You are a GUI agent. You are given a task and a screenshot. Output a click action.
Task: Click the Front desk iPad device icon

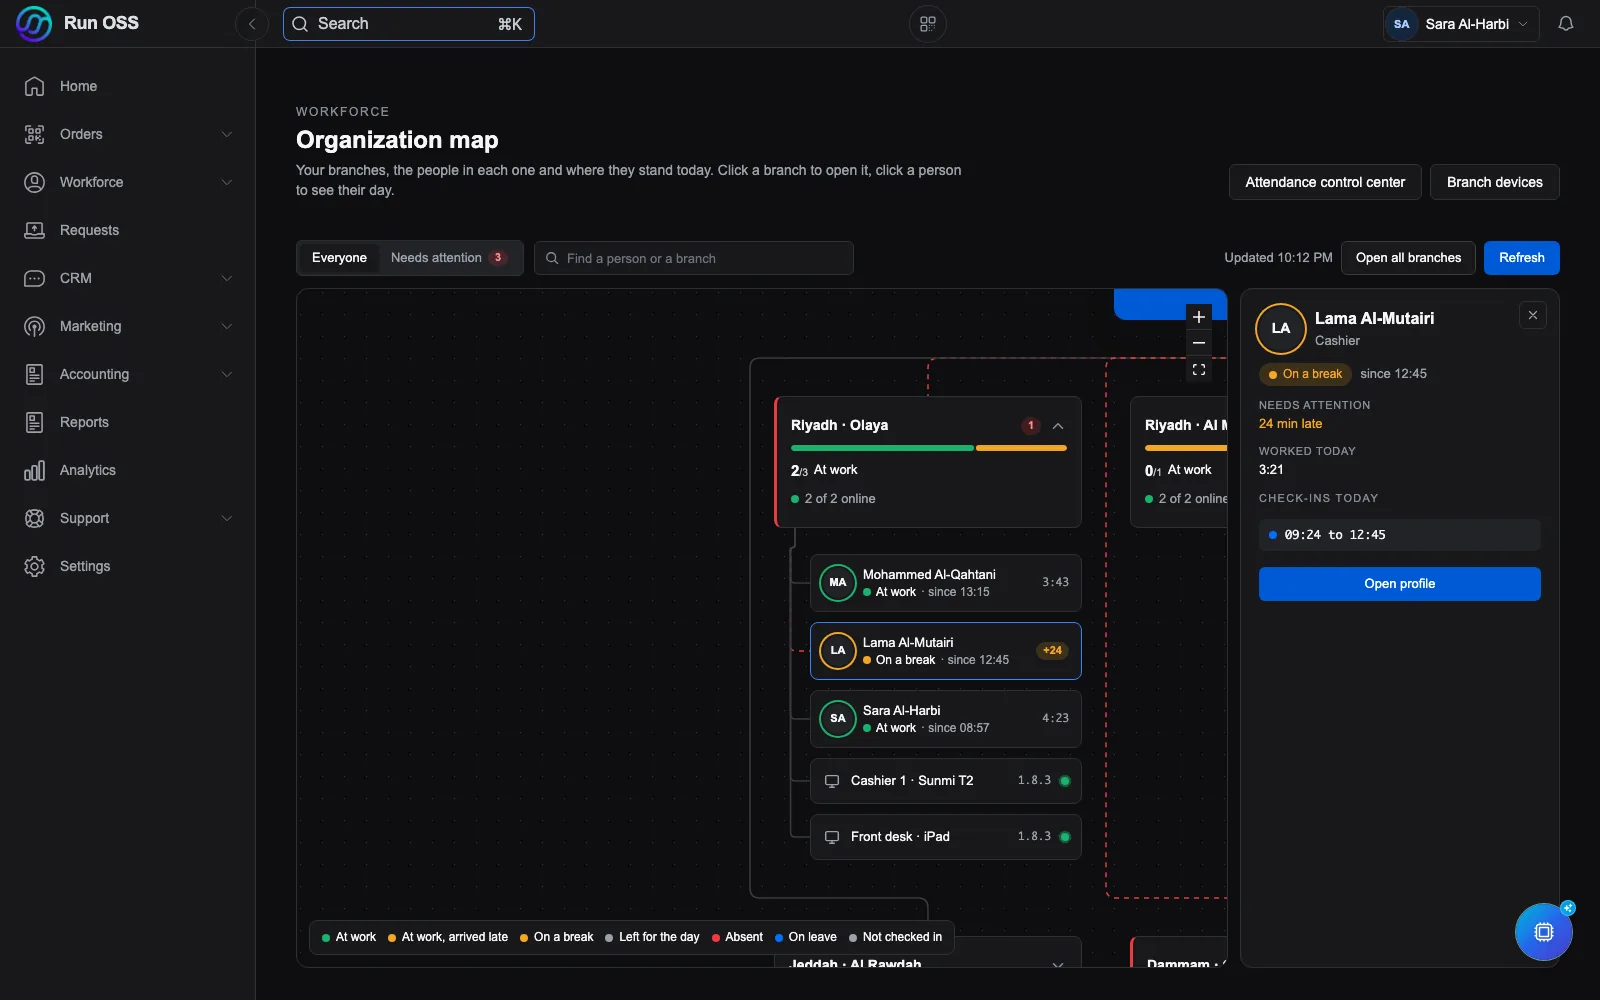[832, 837]
